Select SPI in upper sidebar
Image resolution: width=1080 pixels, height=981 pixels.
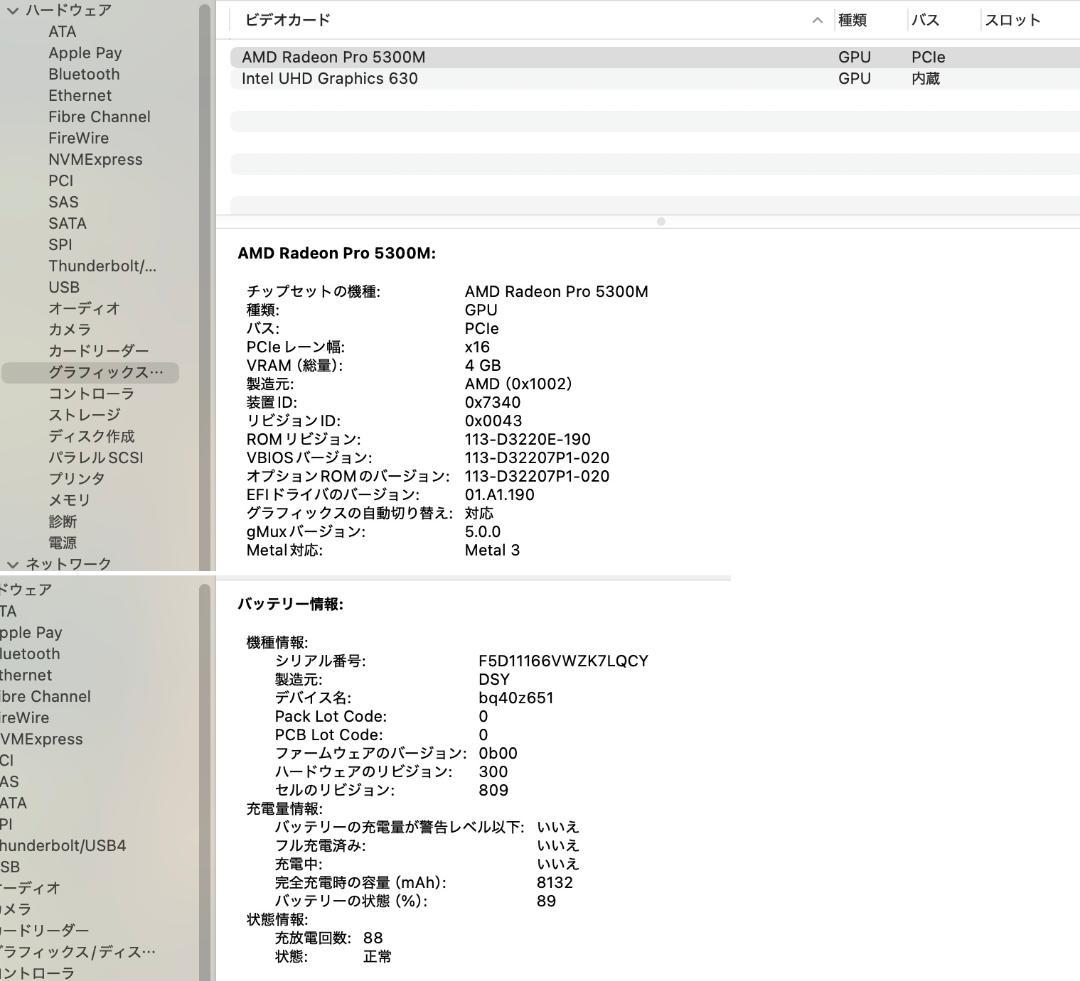pyautogui.click(x=60, y=245)
